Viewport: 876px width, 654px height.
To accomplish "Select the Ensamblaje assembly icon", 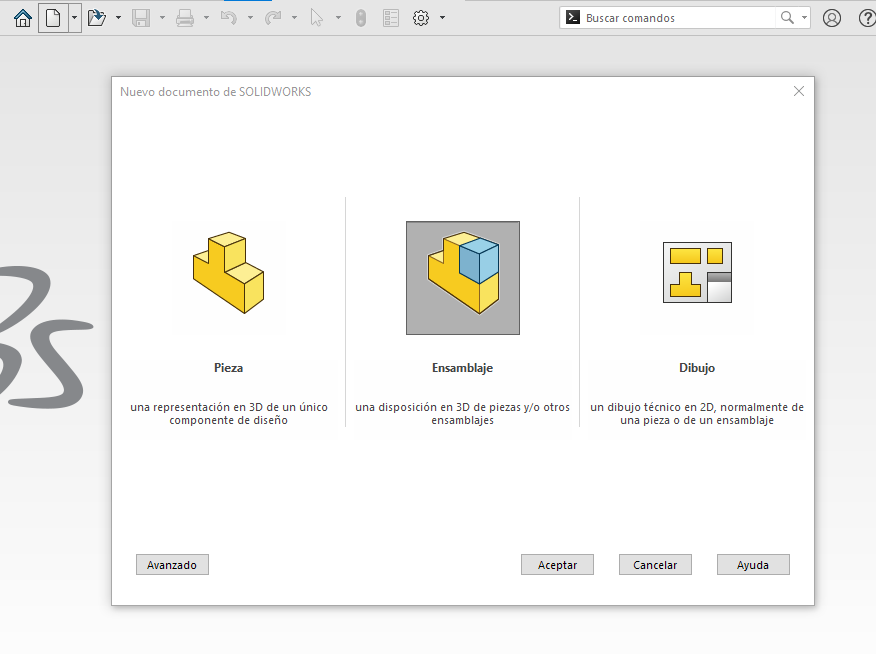I will pos(463,278).
